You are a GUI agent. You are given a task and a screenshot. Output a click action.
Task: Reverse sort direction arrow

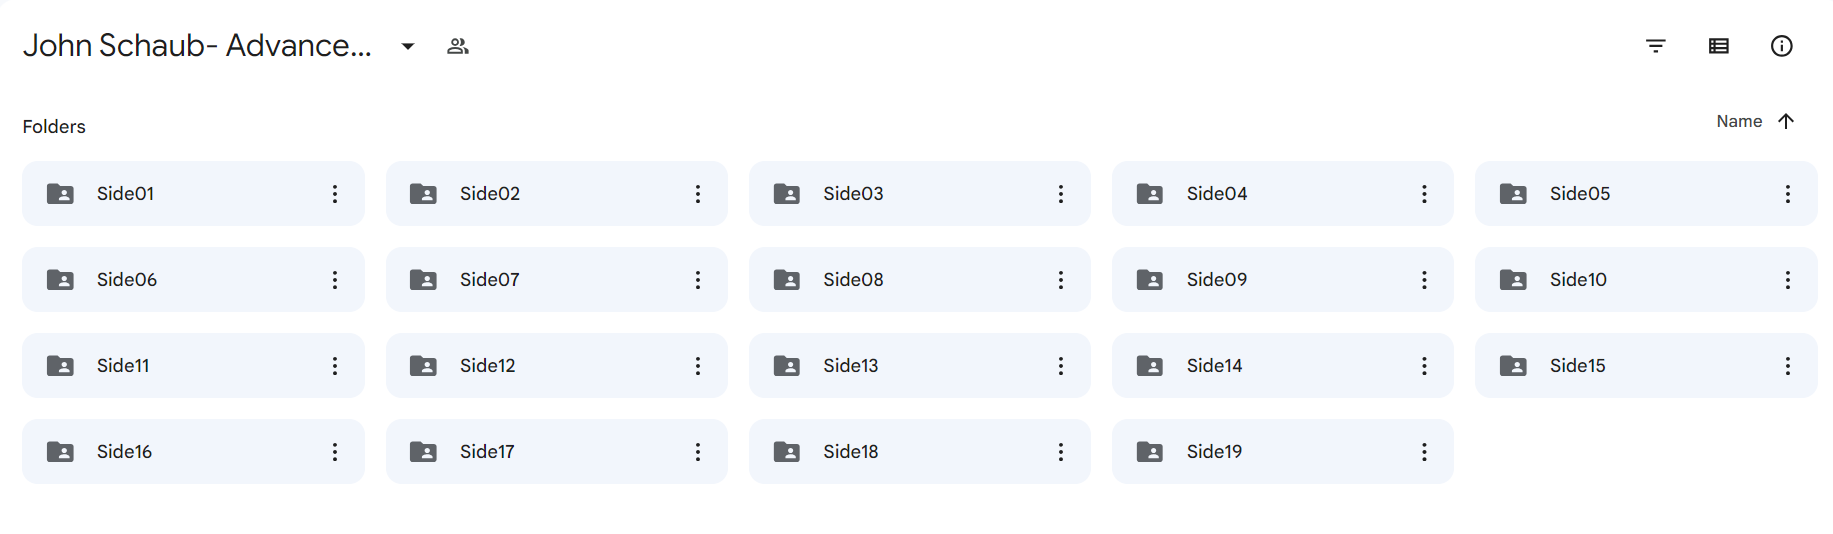tap(1786, 121)
